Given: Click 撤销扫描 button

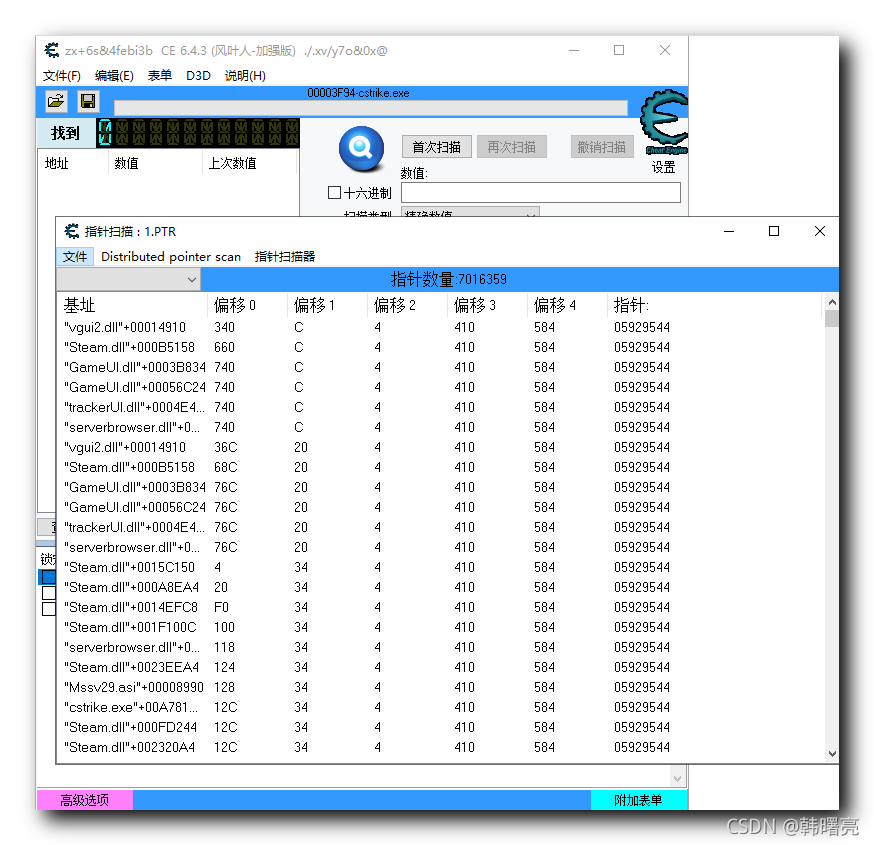Looking at the screenshot, I should [x=602, y=147].
